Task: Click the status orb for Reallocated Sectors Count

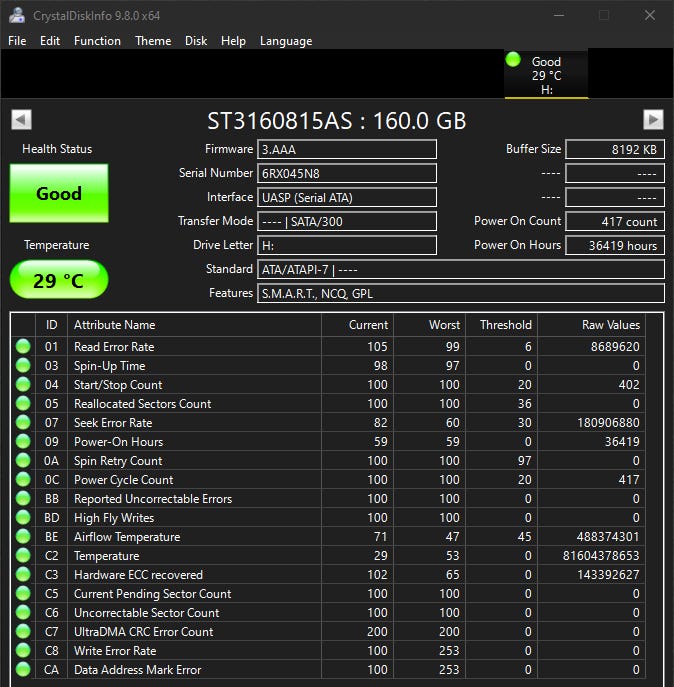Action: (x=23, y=404)
